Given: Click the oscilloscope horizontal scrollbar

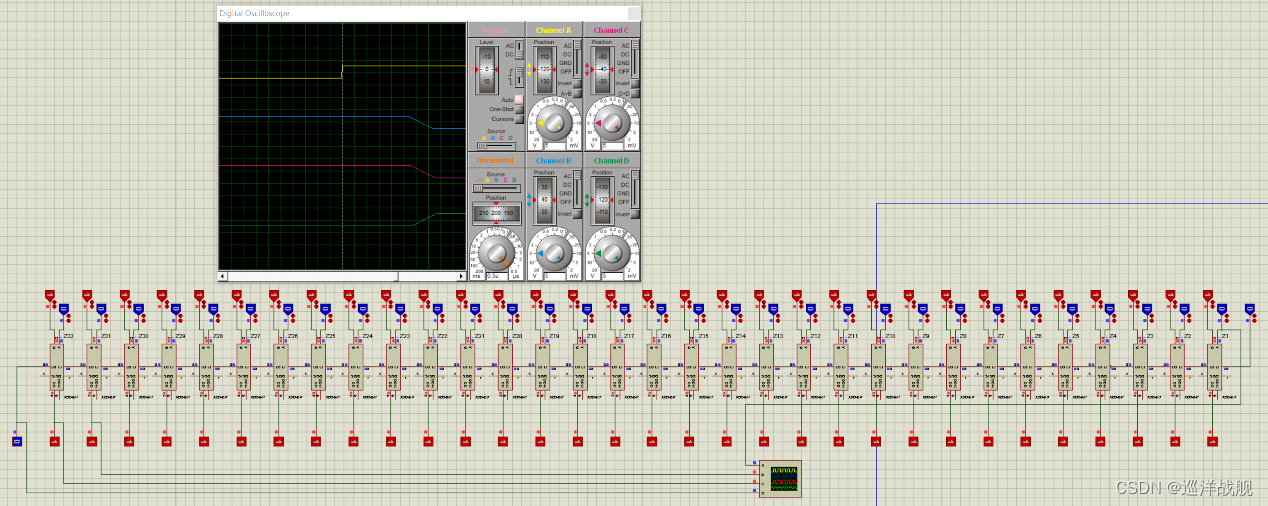Looking at the screenshot, I should tap(342, 276).
